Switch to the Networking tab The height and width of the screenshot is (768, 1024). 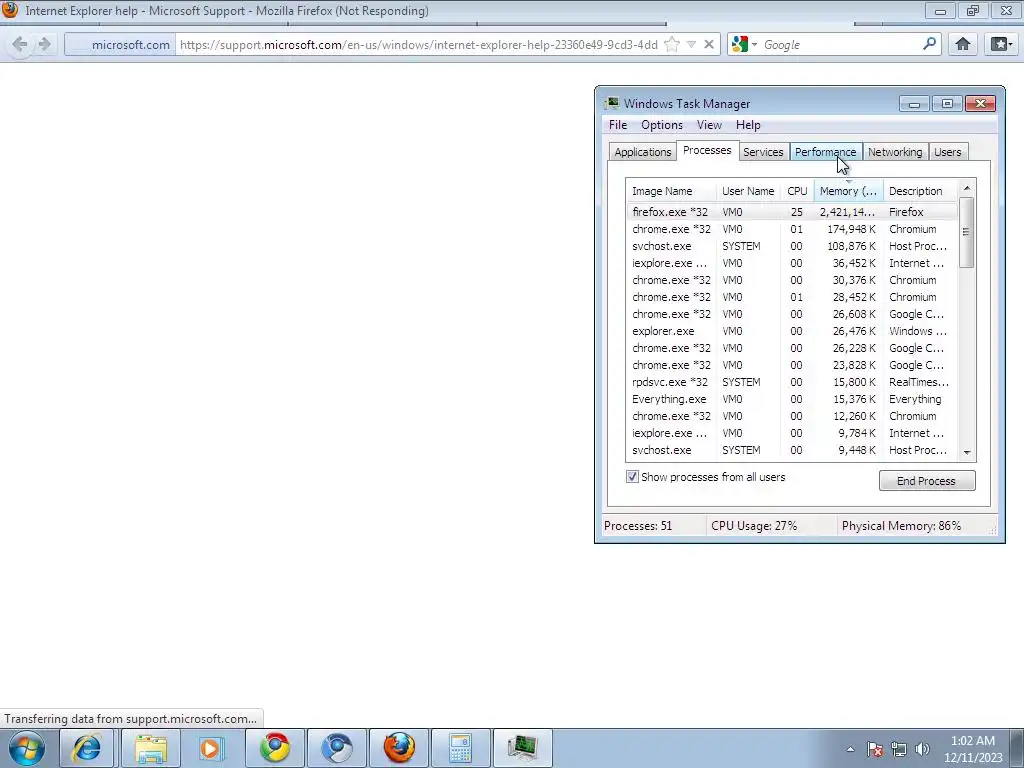point(895,152)
